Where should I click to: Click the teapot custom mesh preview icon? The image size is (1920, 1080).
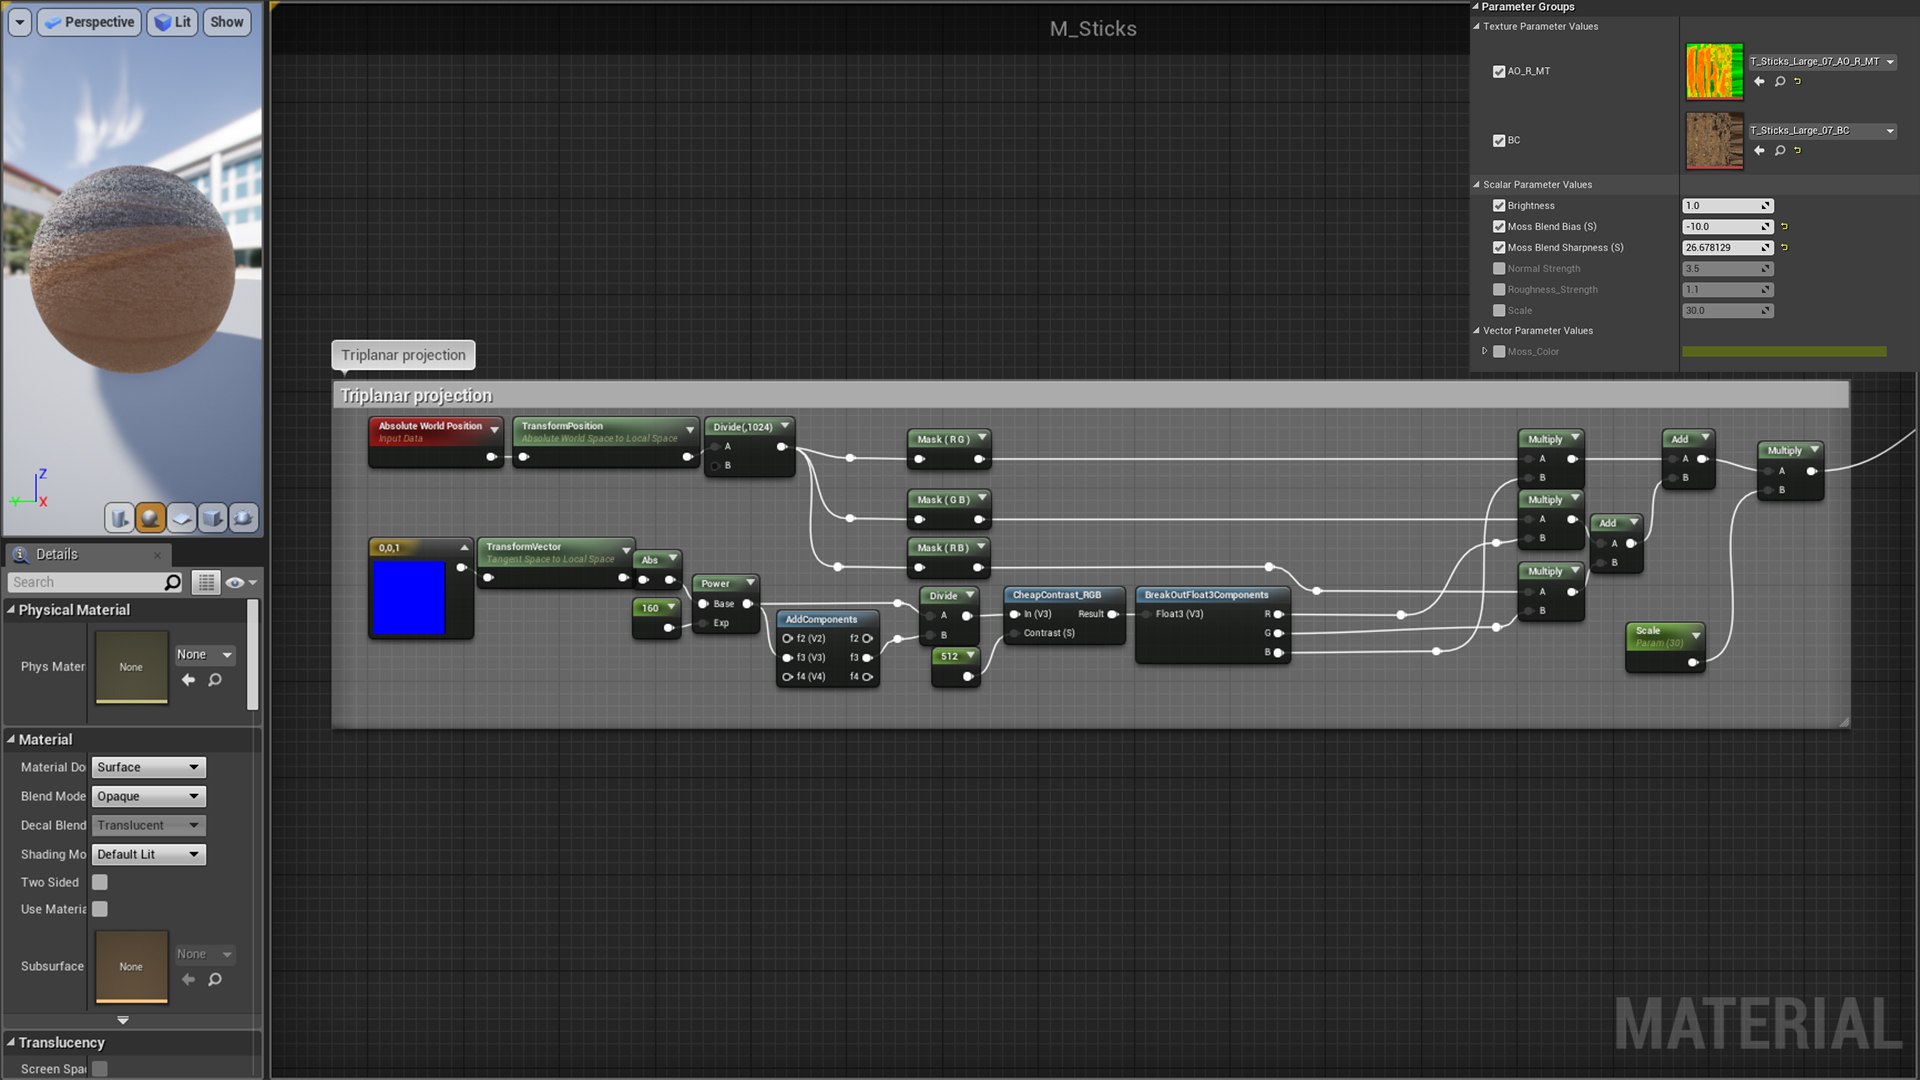243,518
